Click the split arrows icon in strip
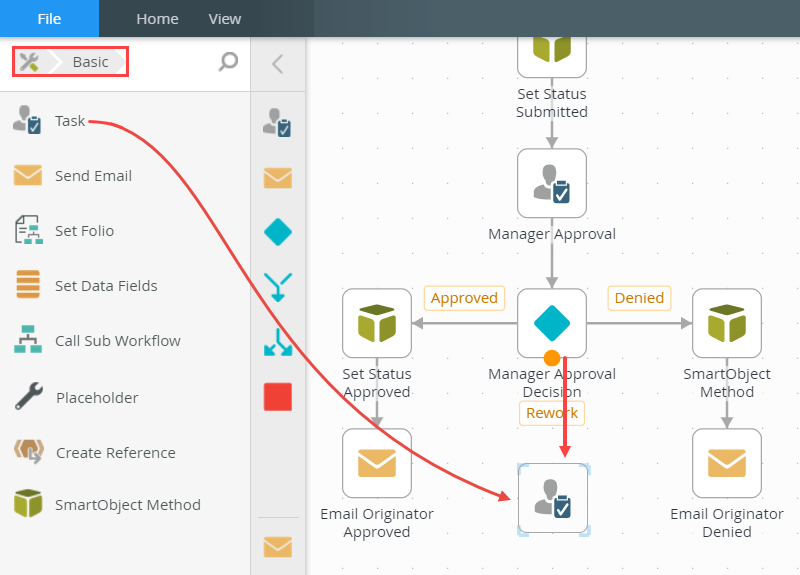 278,342
